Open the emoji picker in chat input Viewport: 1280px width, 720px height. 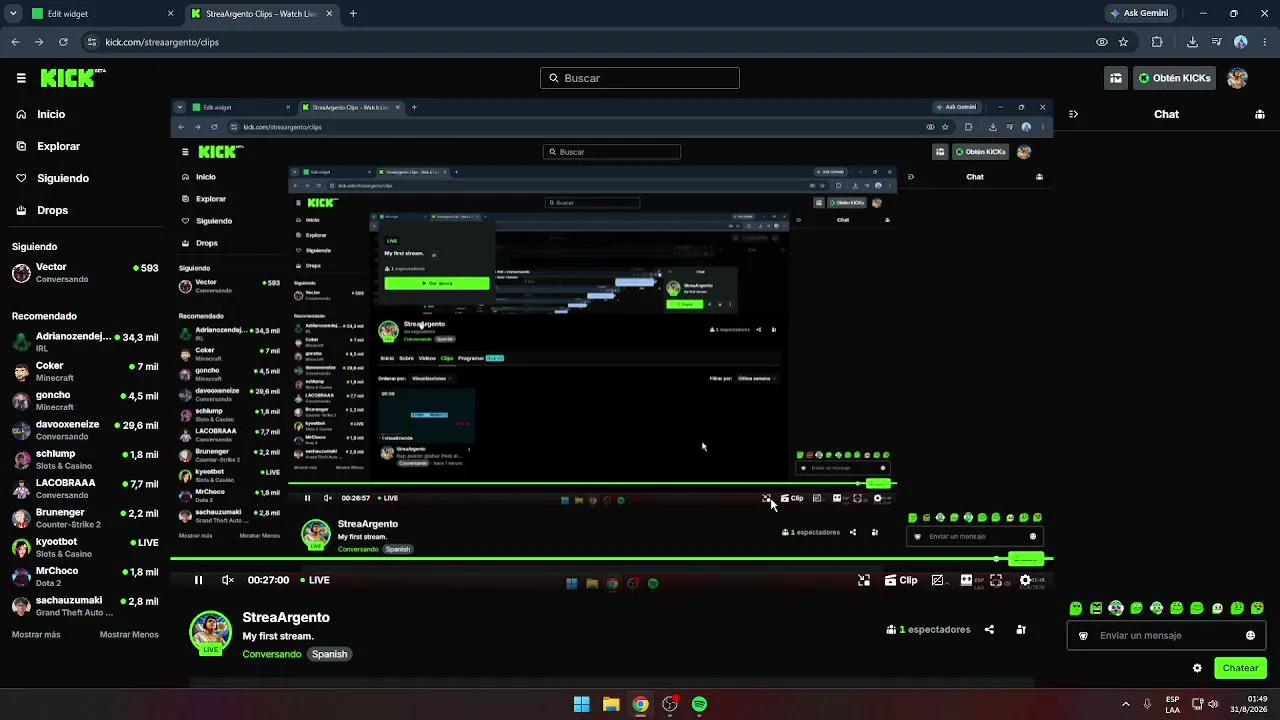click(1250, 635)
